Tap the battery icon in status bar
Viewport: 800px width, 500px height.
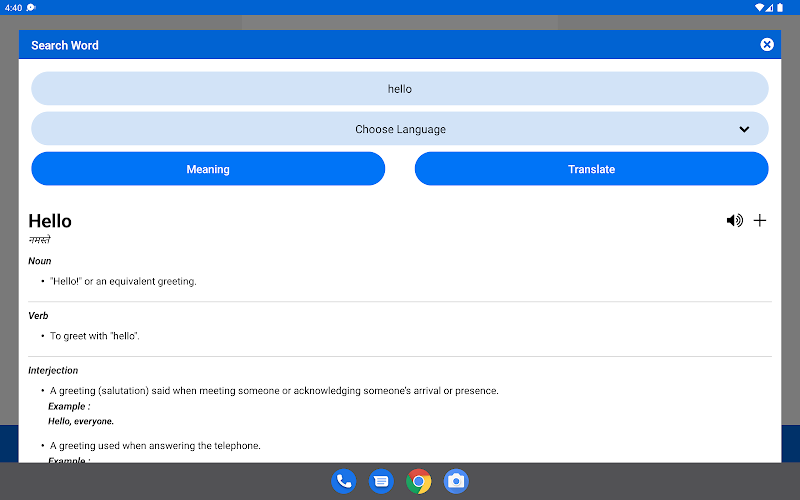coord(785,7)
